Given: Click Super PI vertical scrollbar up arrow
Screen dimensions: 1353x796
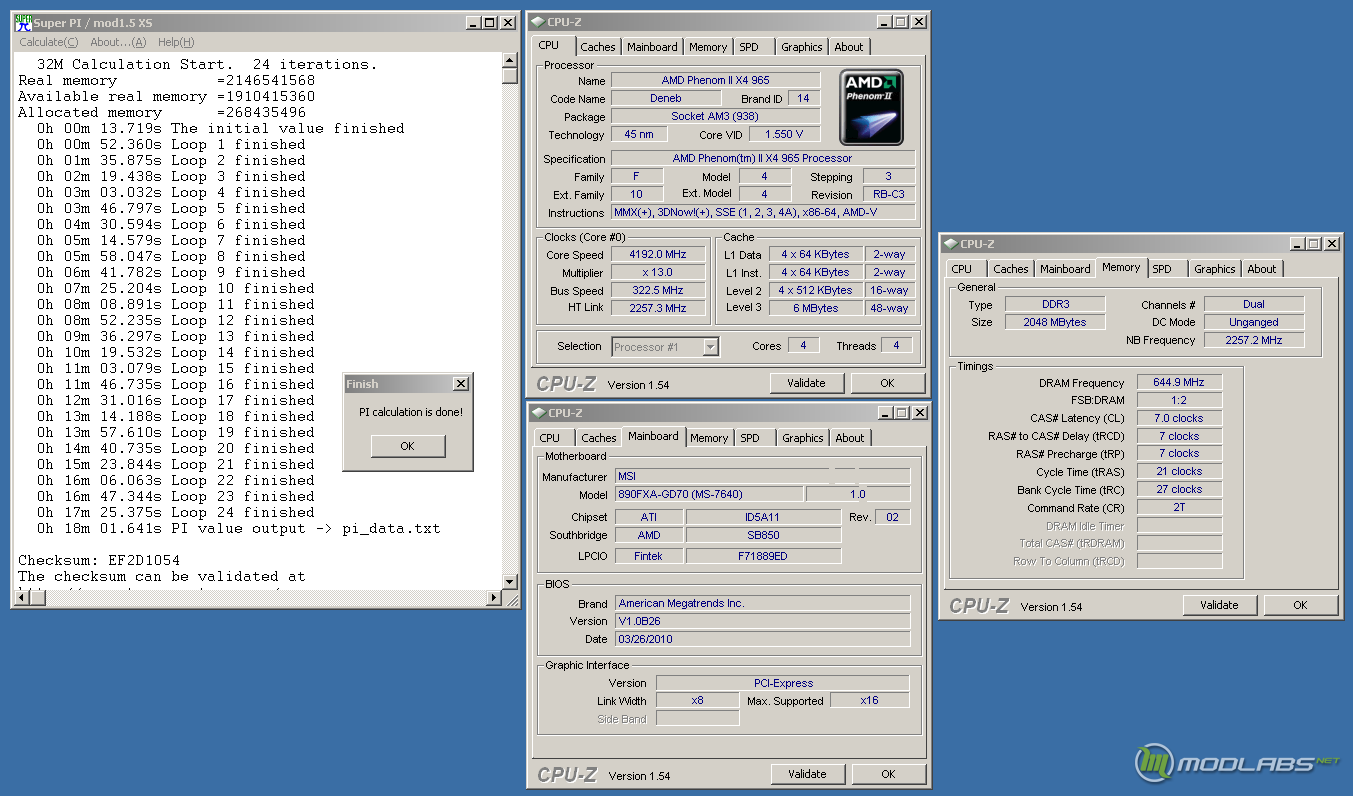Looking at the screenshot, I should (510, 60).
